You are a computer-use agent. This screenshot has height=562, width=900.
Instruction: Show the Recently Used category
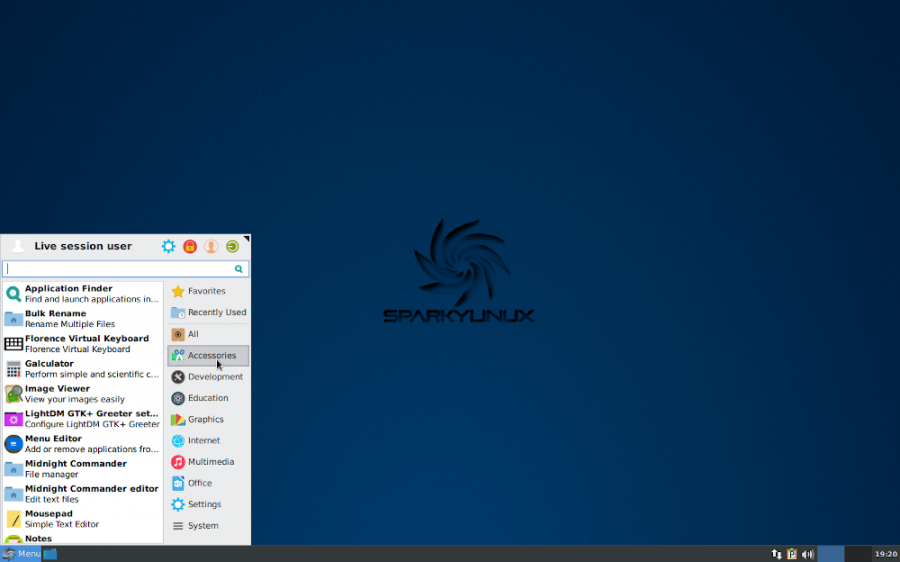click(208, 312)
